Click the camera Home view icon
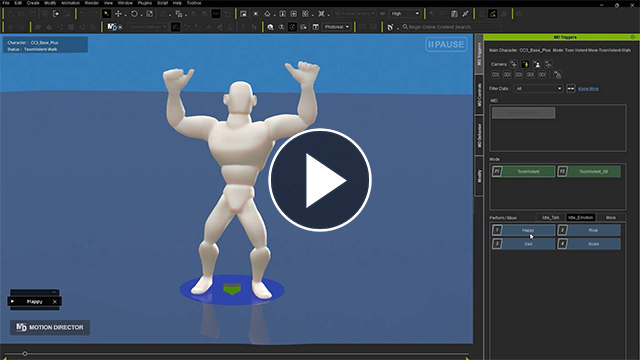Viewport: 640px width, 360px height. [267, 14]
